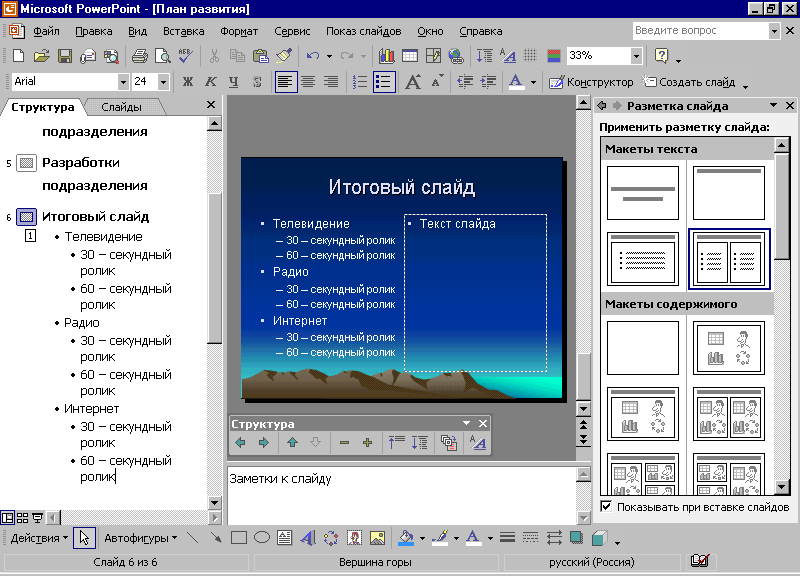
Task: Open Help question mark icon
Action: [661, 56]
